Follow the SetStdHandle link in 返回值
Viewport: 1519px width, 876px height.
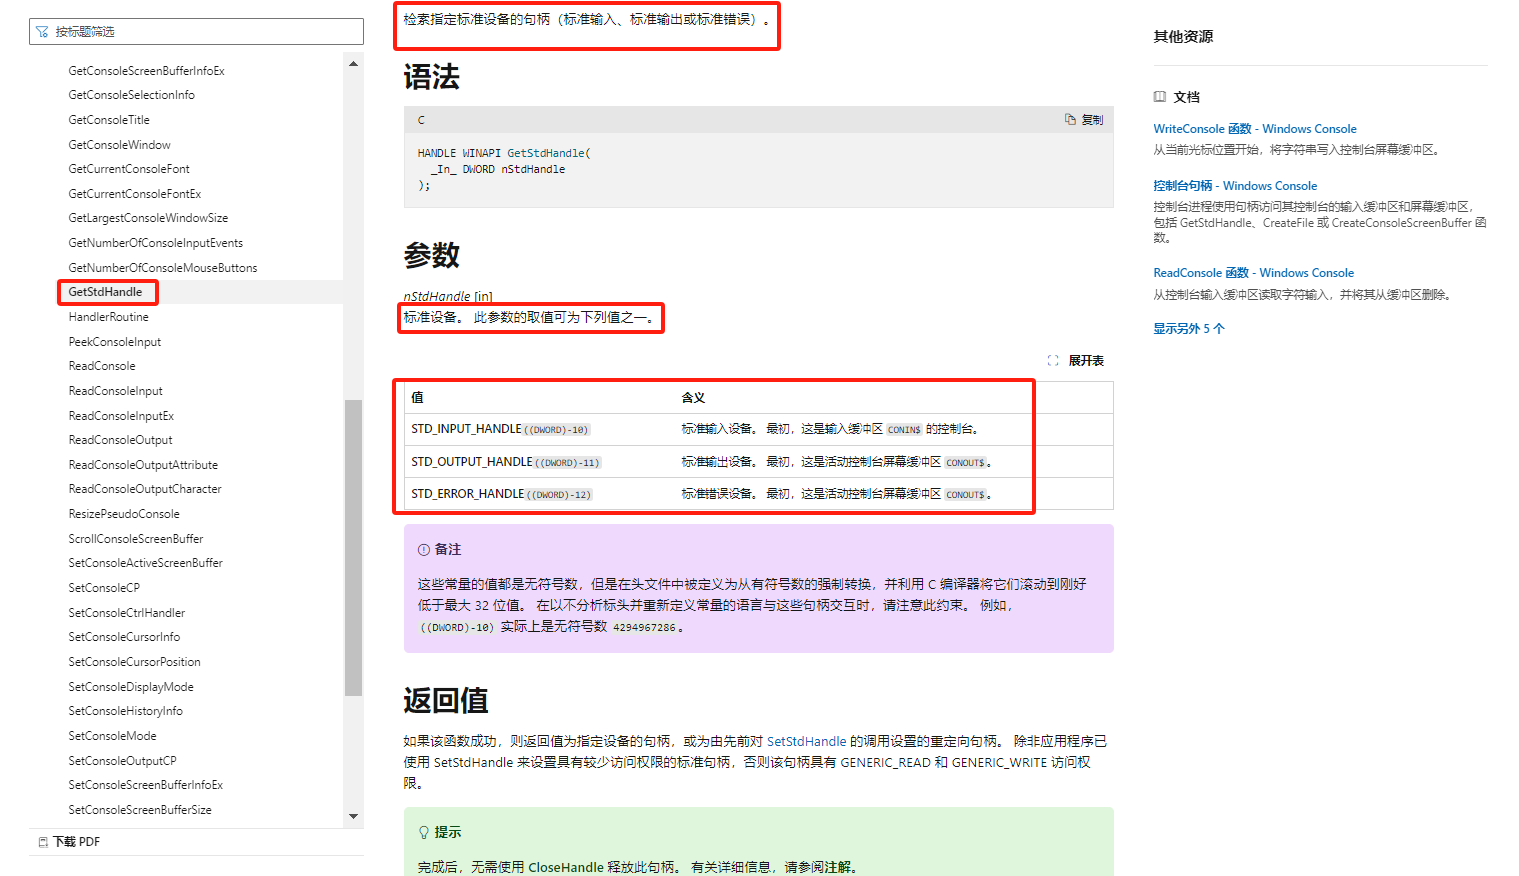pos(806,742)
